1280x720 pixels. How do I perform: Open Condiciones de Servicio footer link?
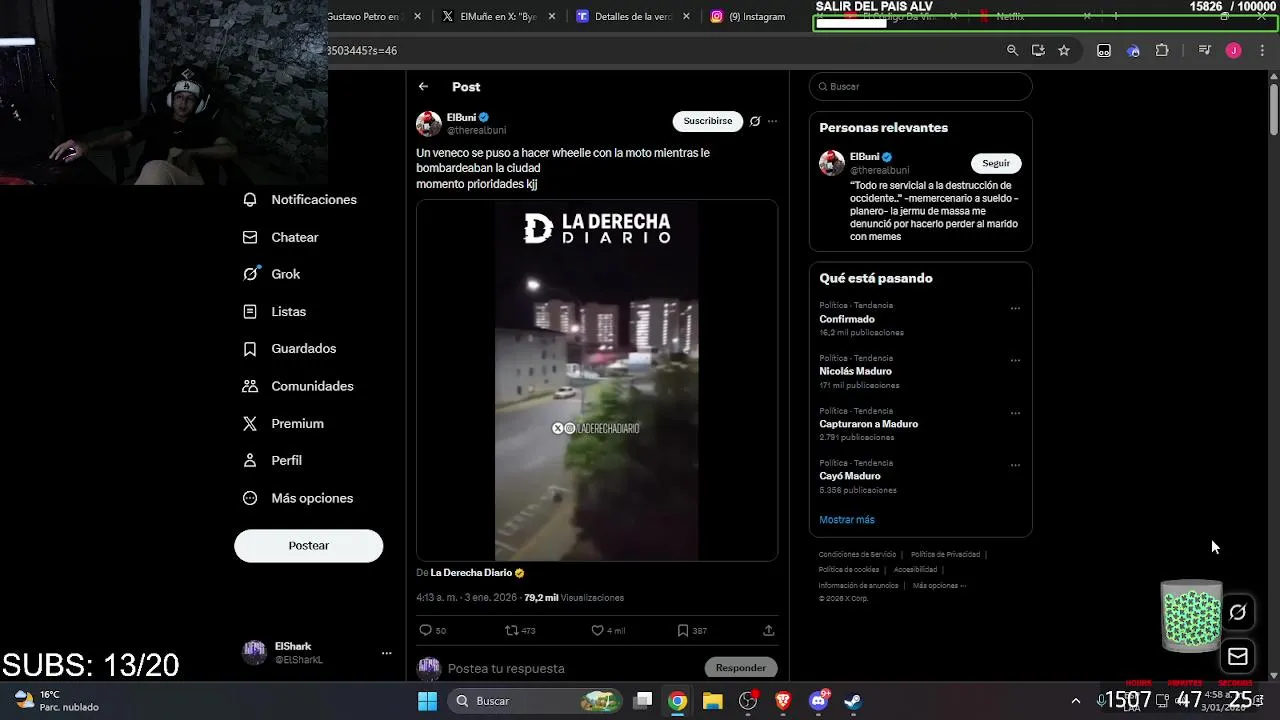click(857, 554)
